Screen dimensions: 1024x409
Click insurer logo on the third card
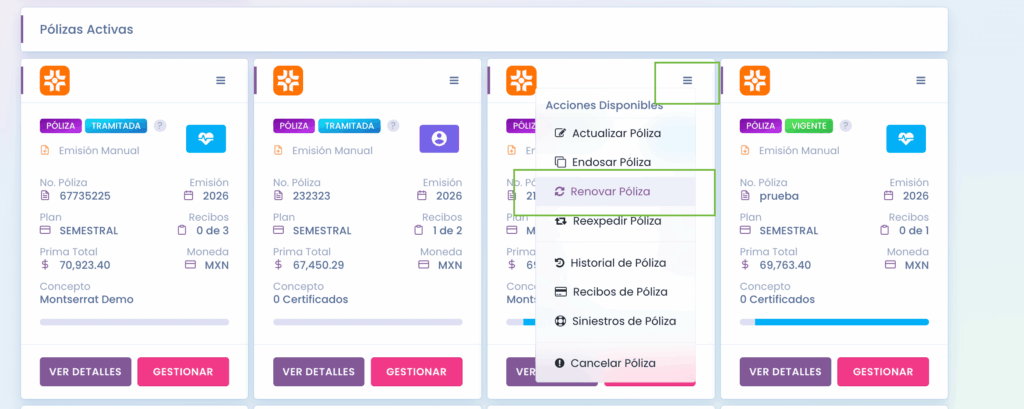[x=521, y=80]
